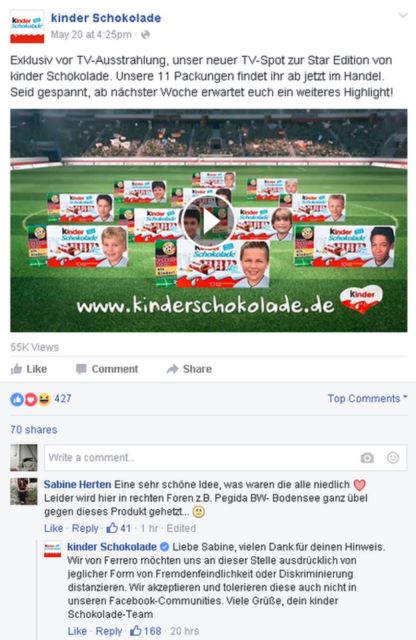The width and height of the screenshot is (416, 640).
Task: Like the post with thumbs-up button
Action: pos(29,369)
